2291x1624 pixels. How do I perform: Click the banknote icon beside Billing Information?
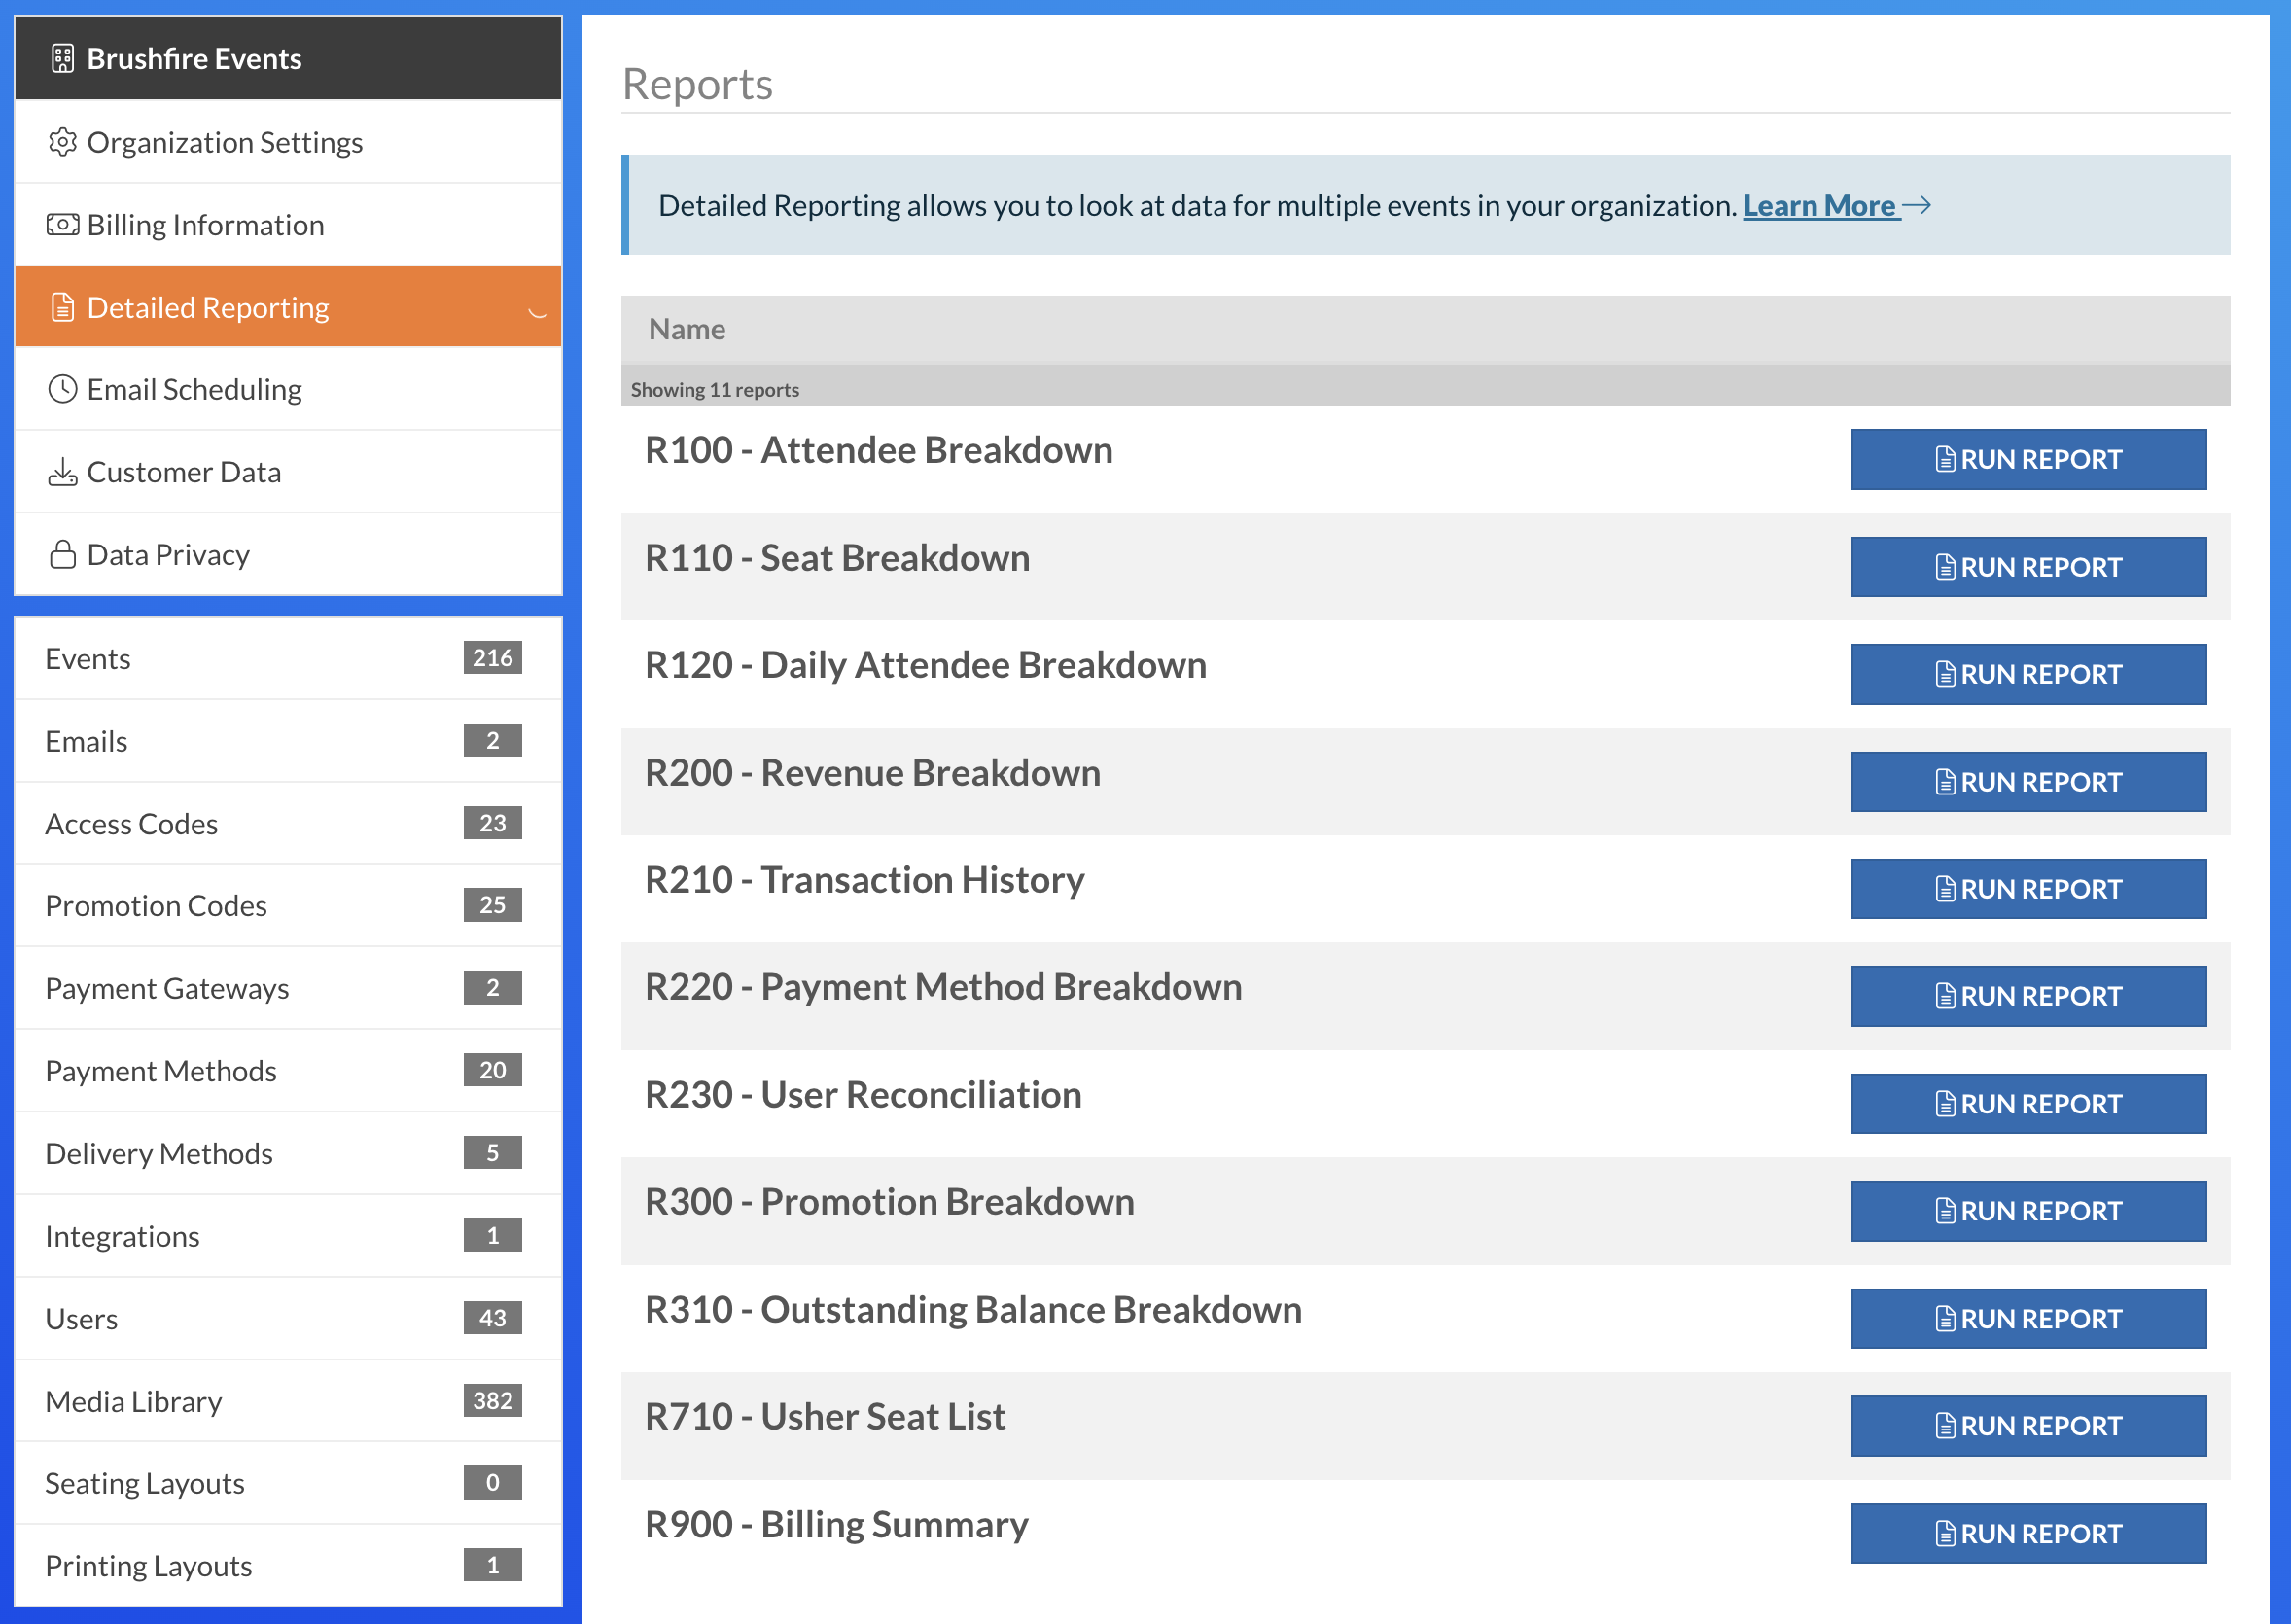pos(62,224)
